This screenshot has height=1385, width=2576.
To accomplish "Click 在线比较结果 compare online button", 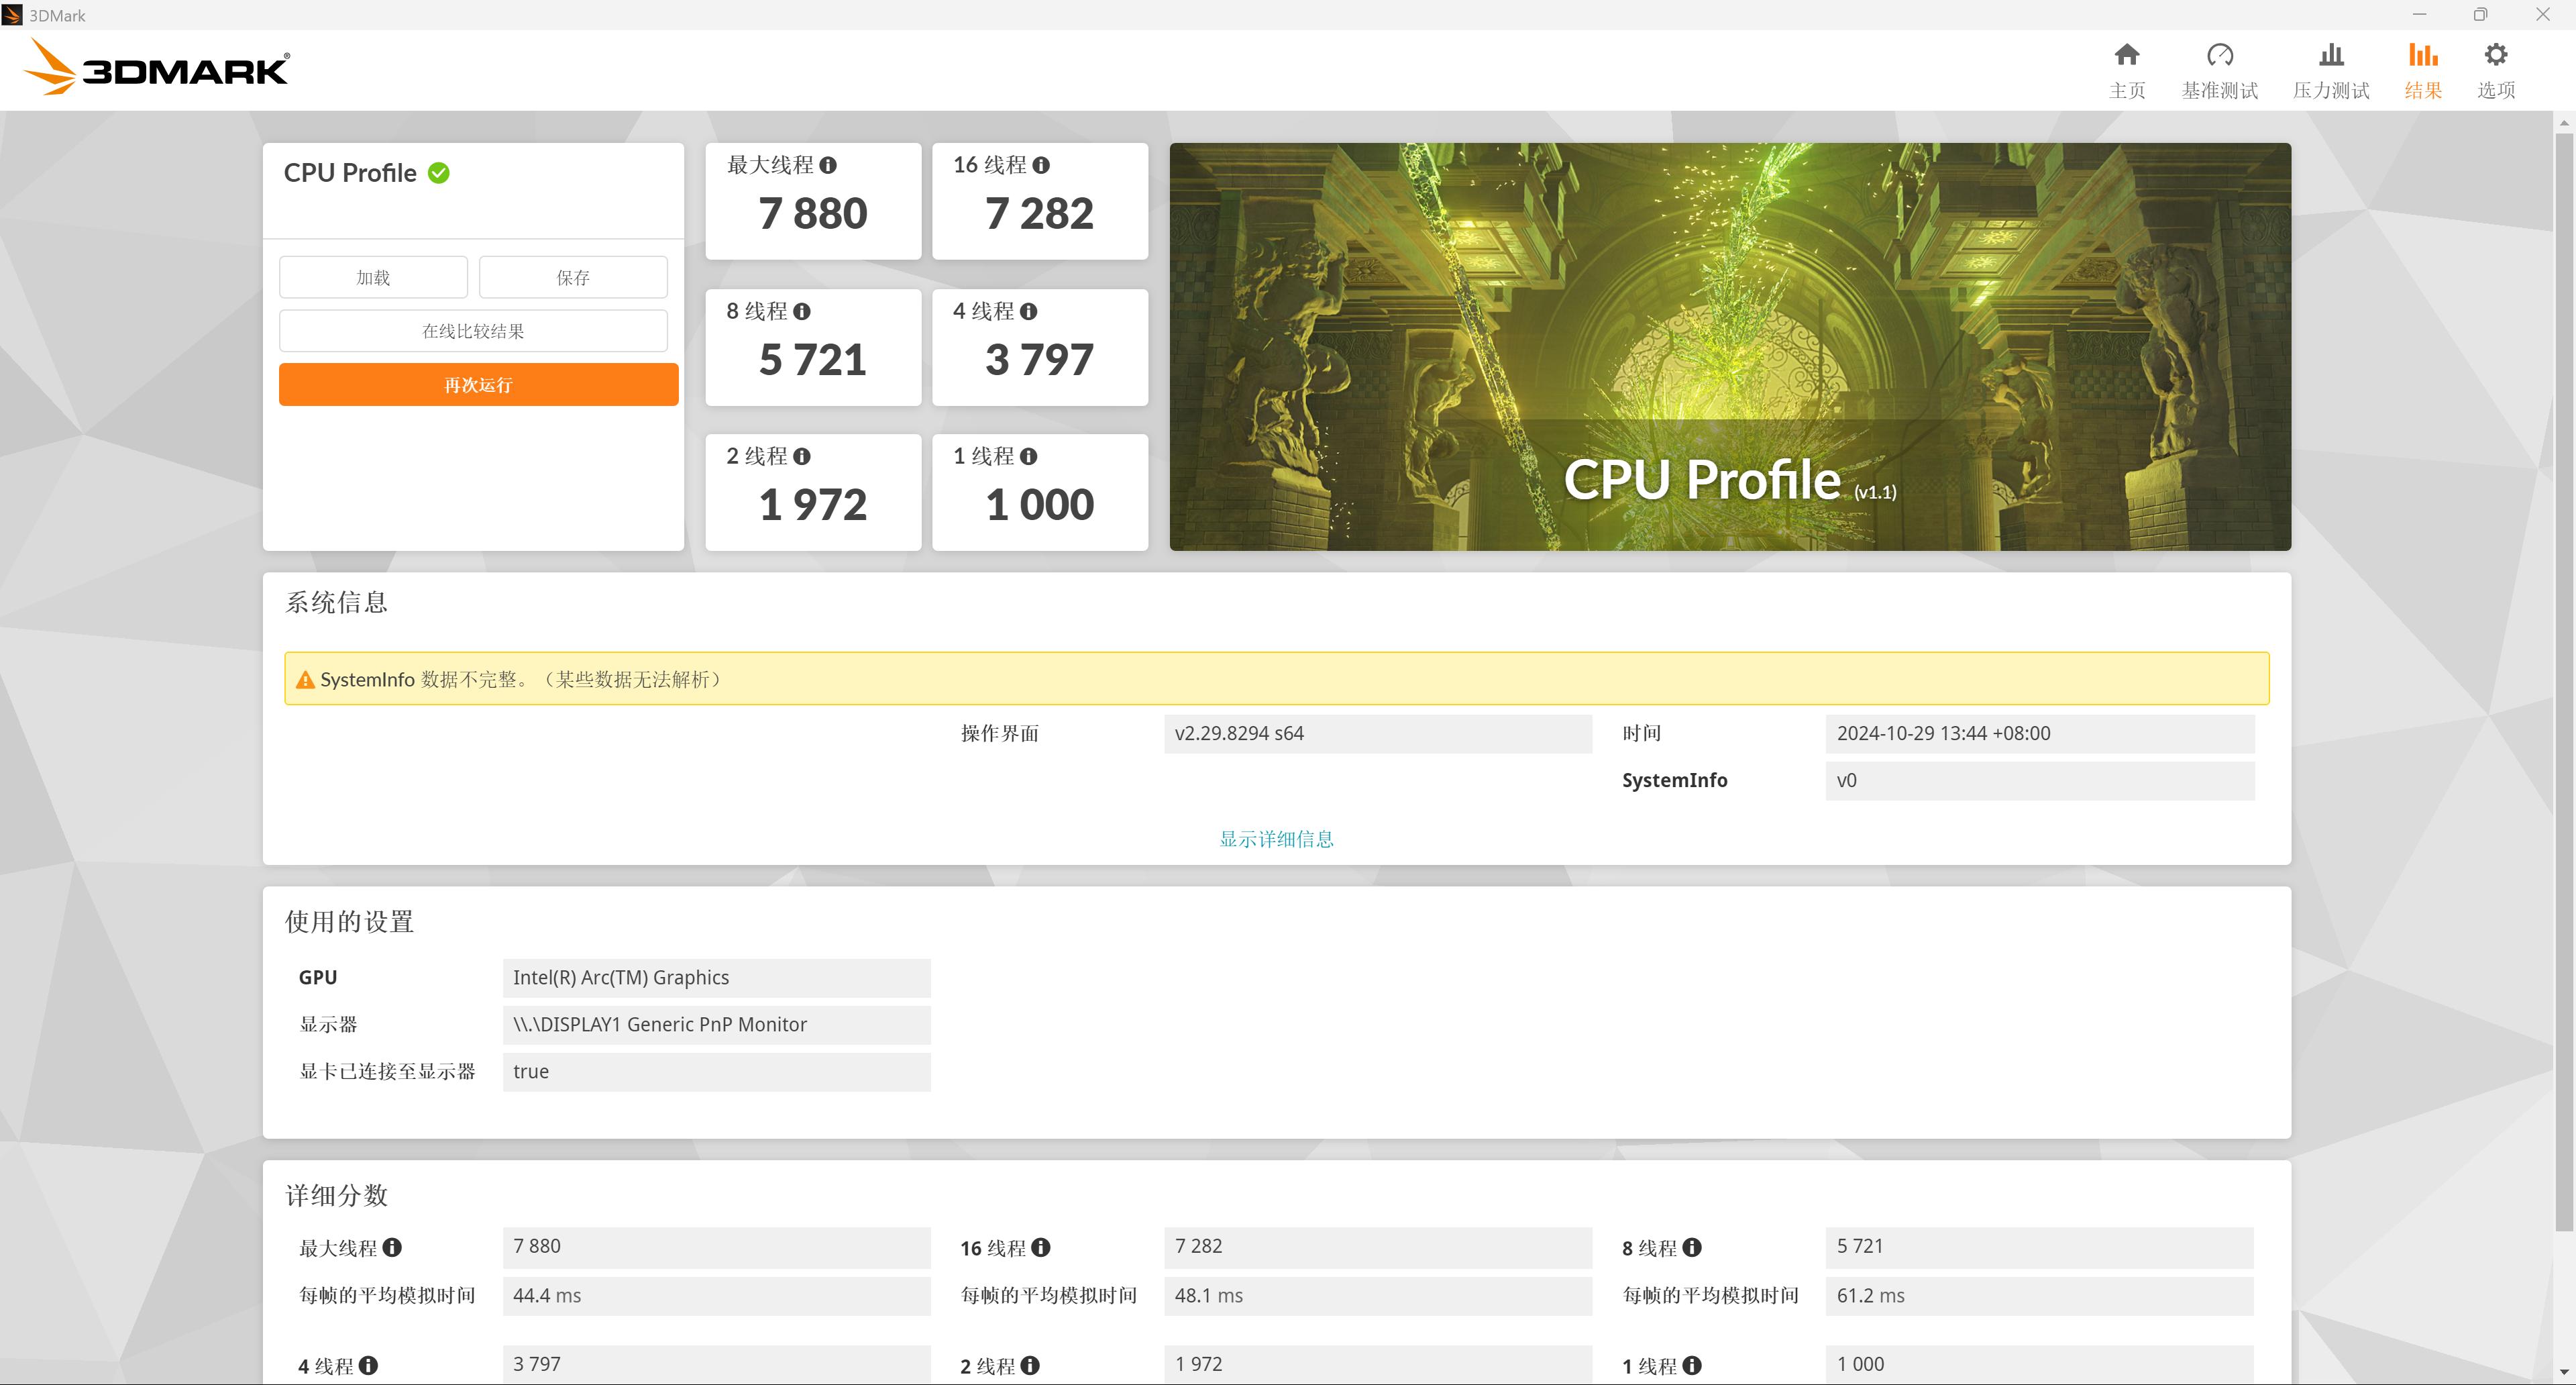I will [x=473, y=331].
